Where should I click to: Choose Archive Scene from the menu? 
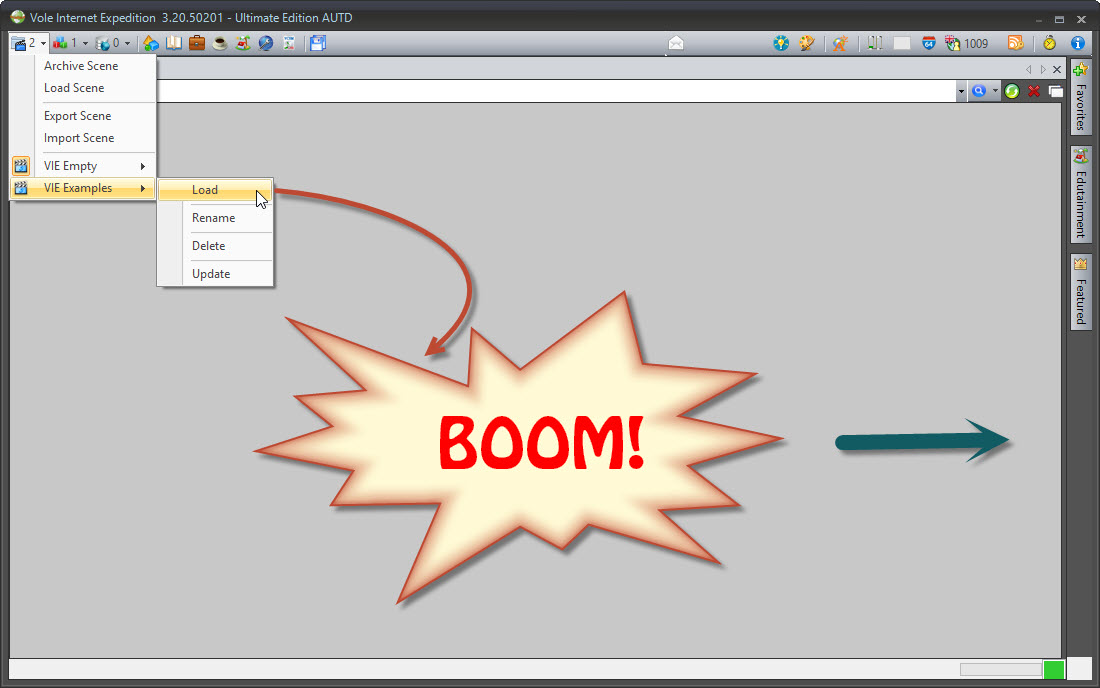(81, 66)
